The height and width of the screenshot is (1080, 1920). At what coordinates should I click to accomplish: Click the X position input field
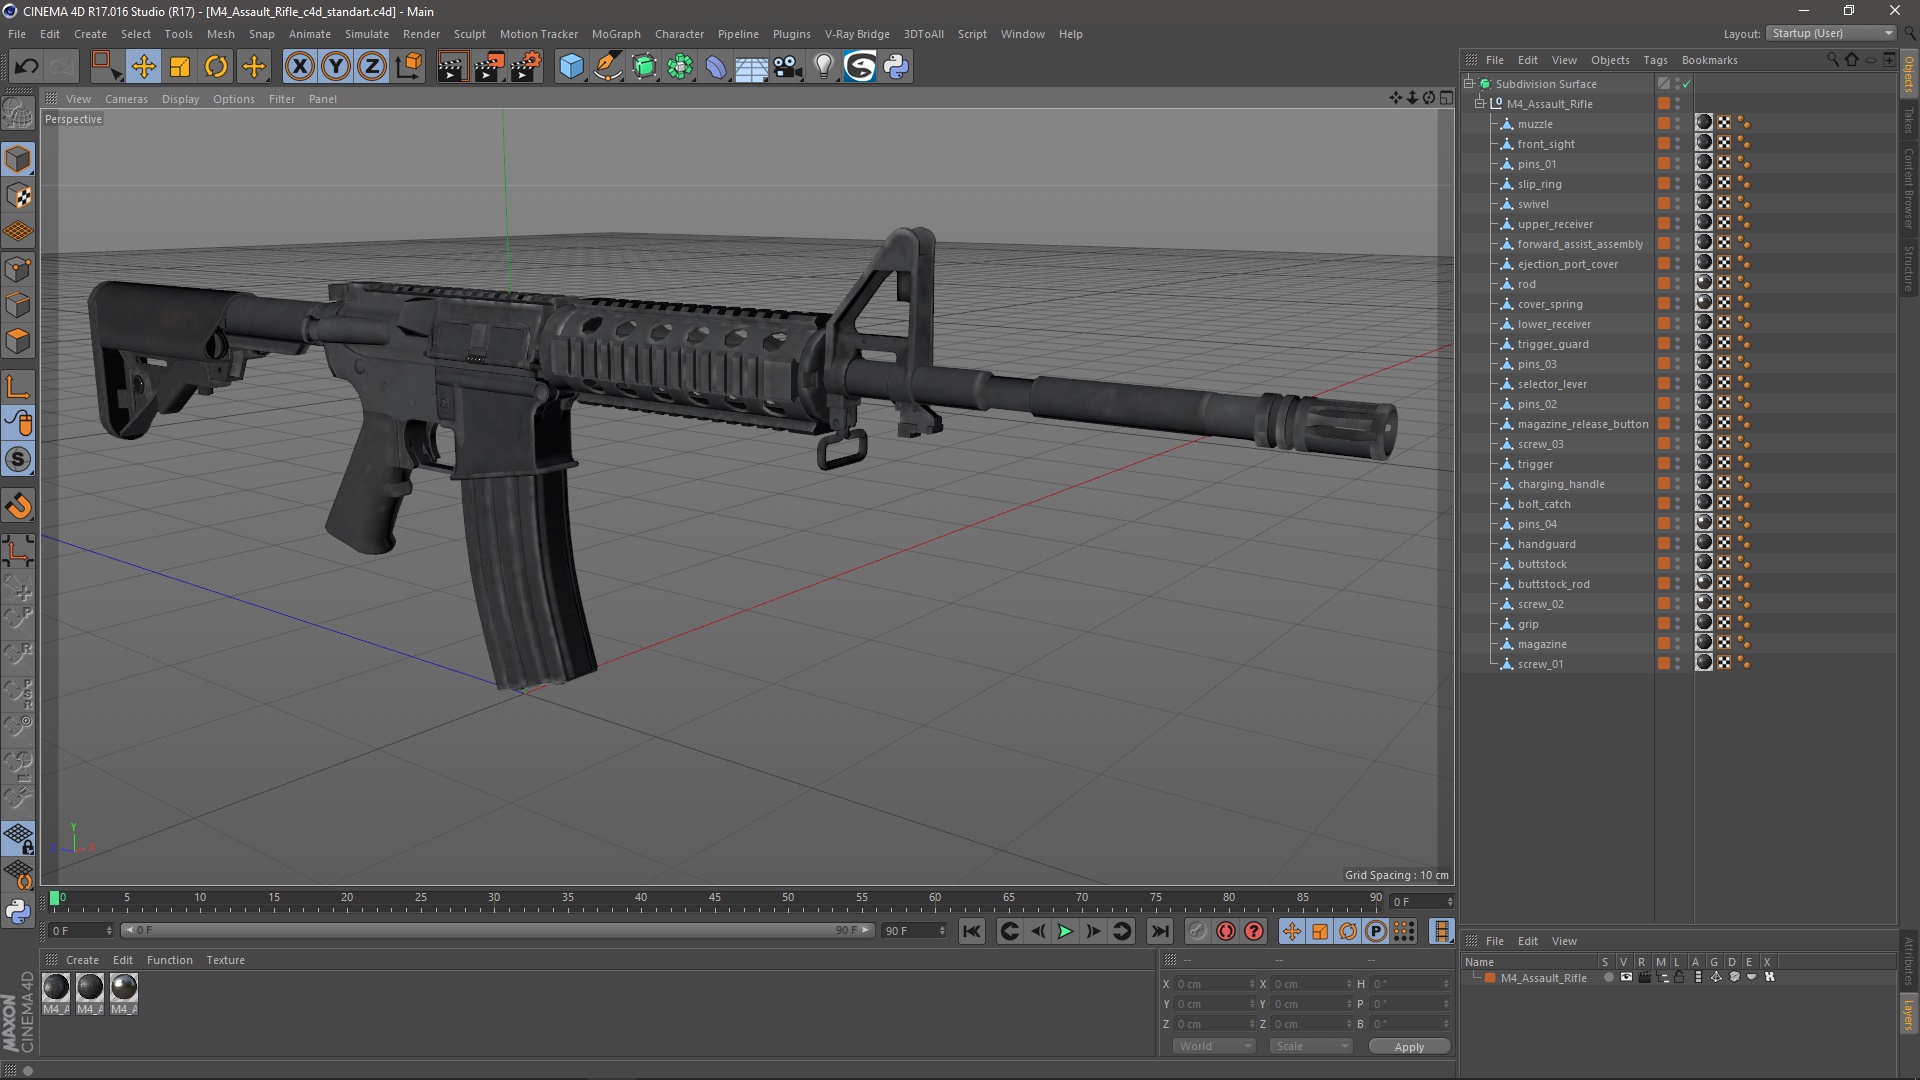1213,984
